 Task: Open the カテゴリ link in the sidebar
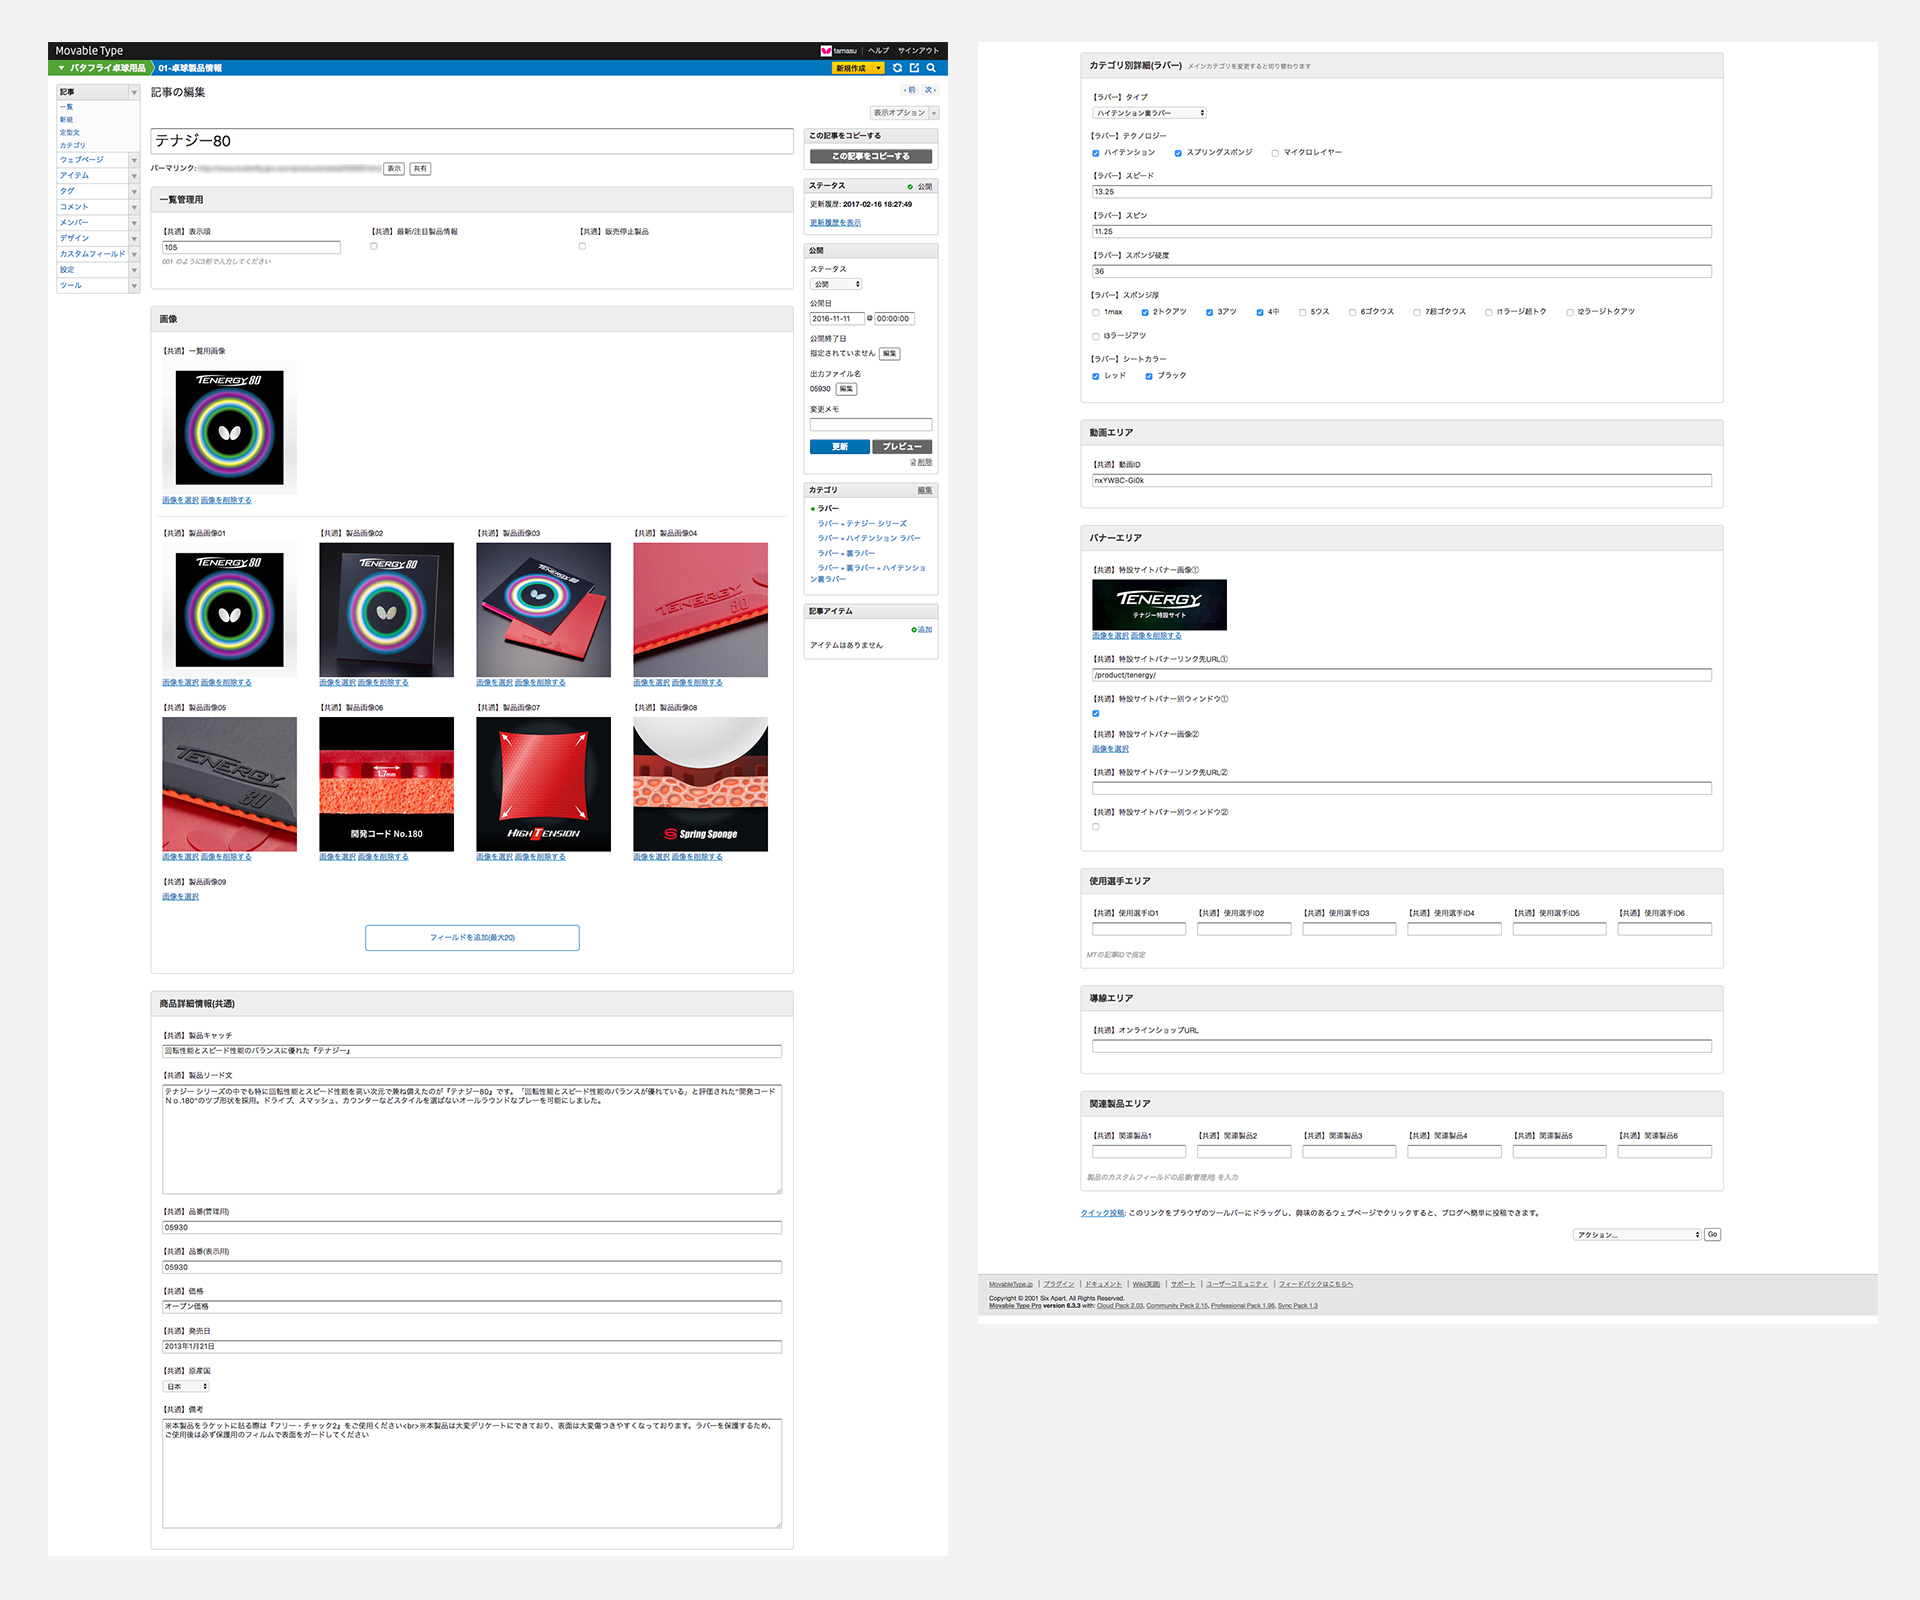pyautogui.click(x=72, y=145)
